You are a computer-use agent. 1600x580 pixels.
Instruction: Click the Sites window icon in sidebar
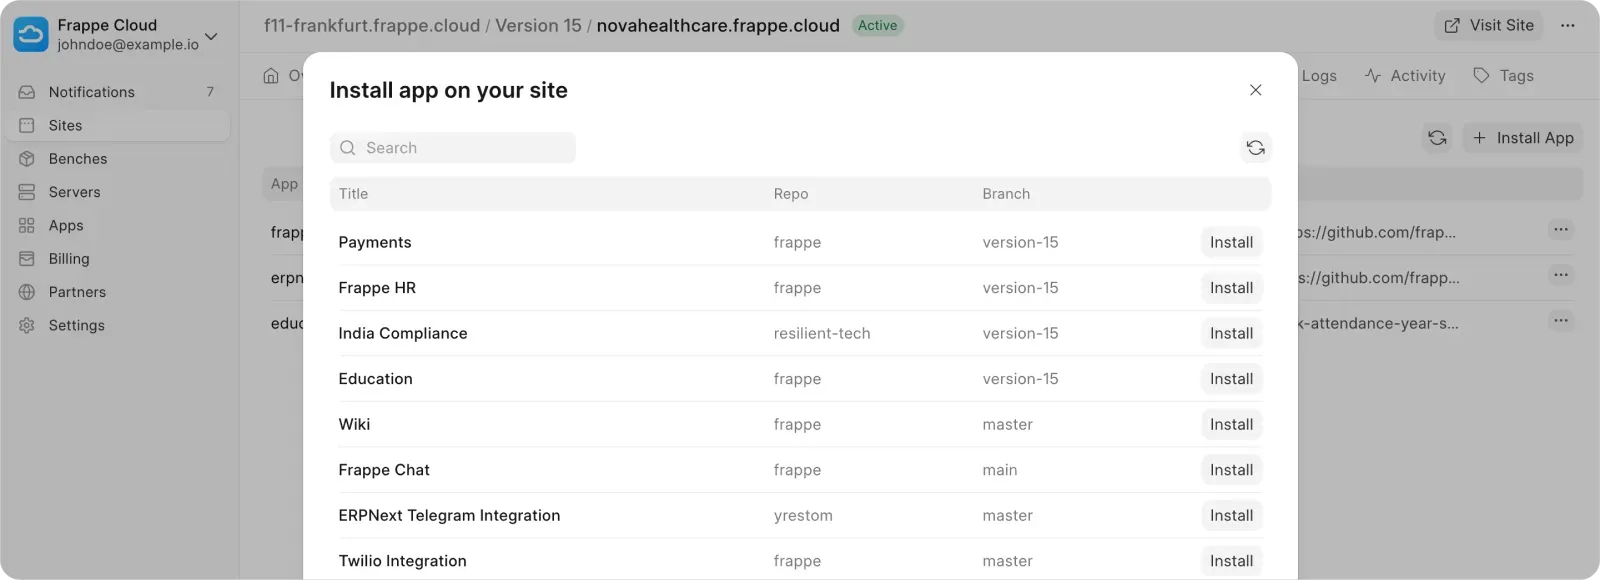[27, 125]
